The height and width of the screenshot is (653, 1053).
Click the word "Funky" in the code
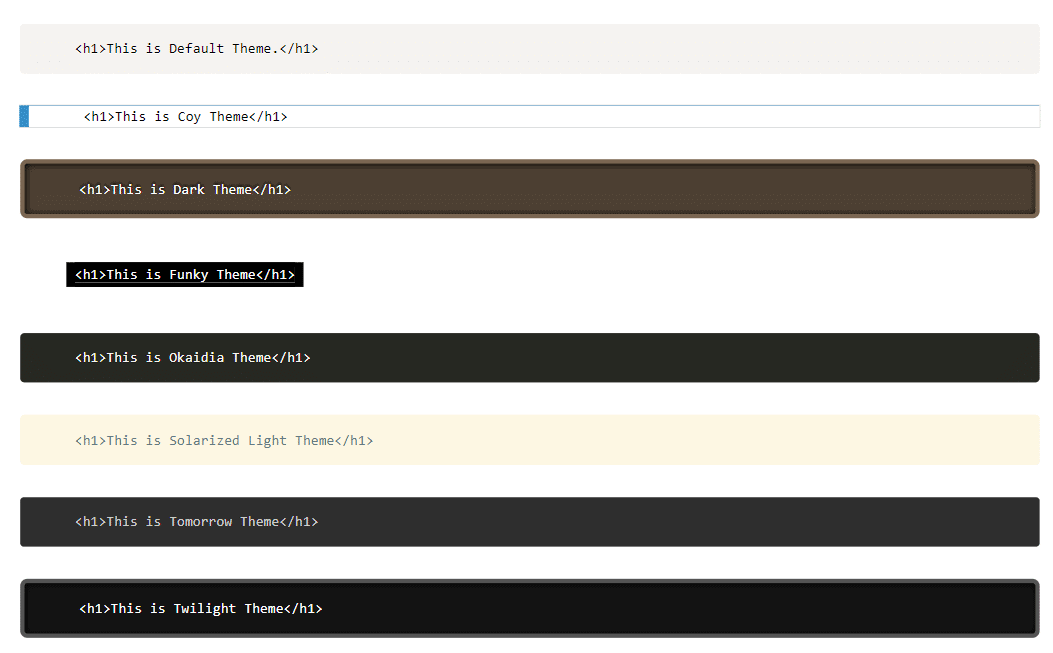click(188, 275)
